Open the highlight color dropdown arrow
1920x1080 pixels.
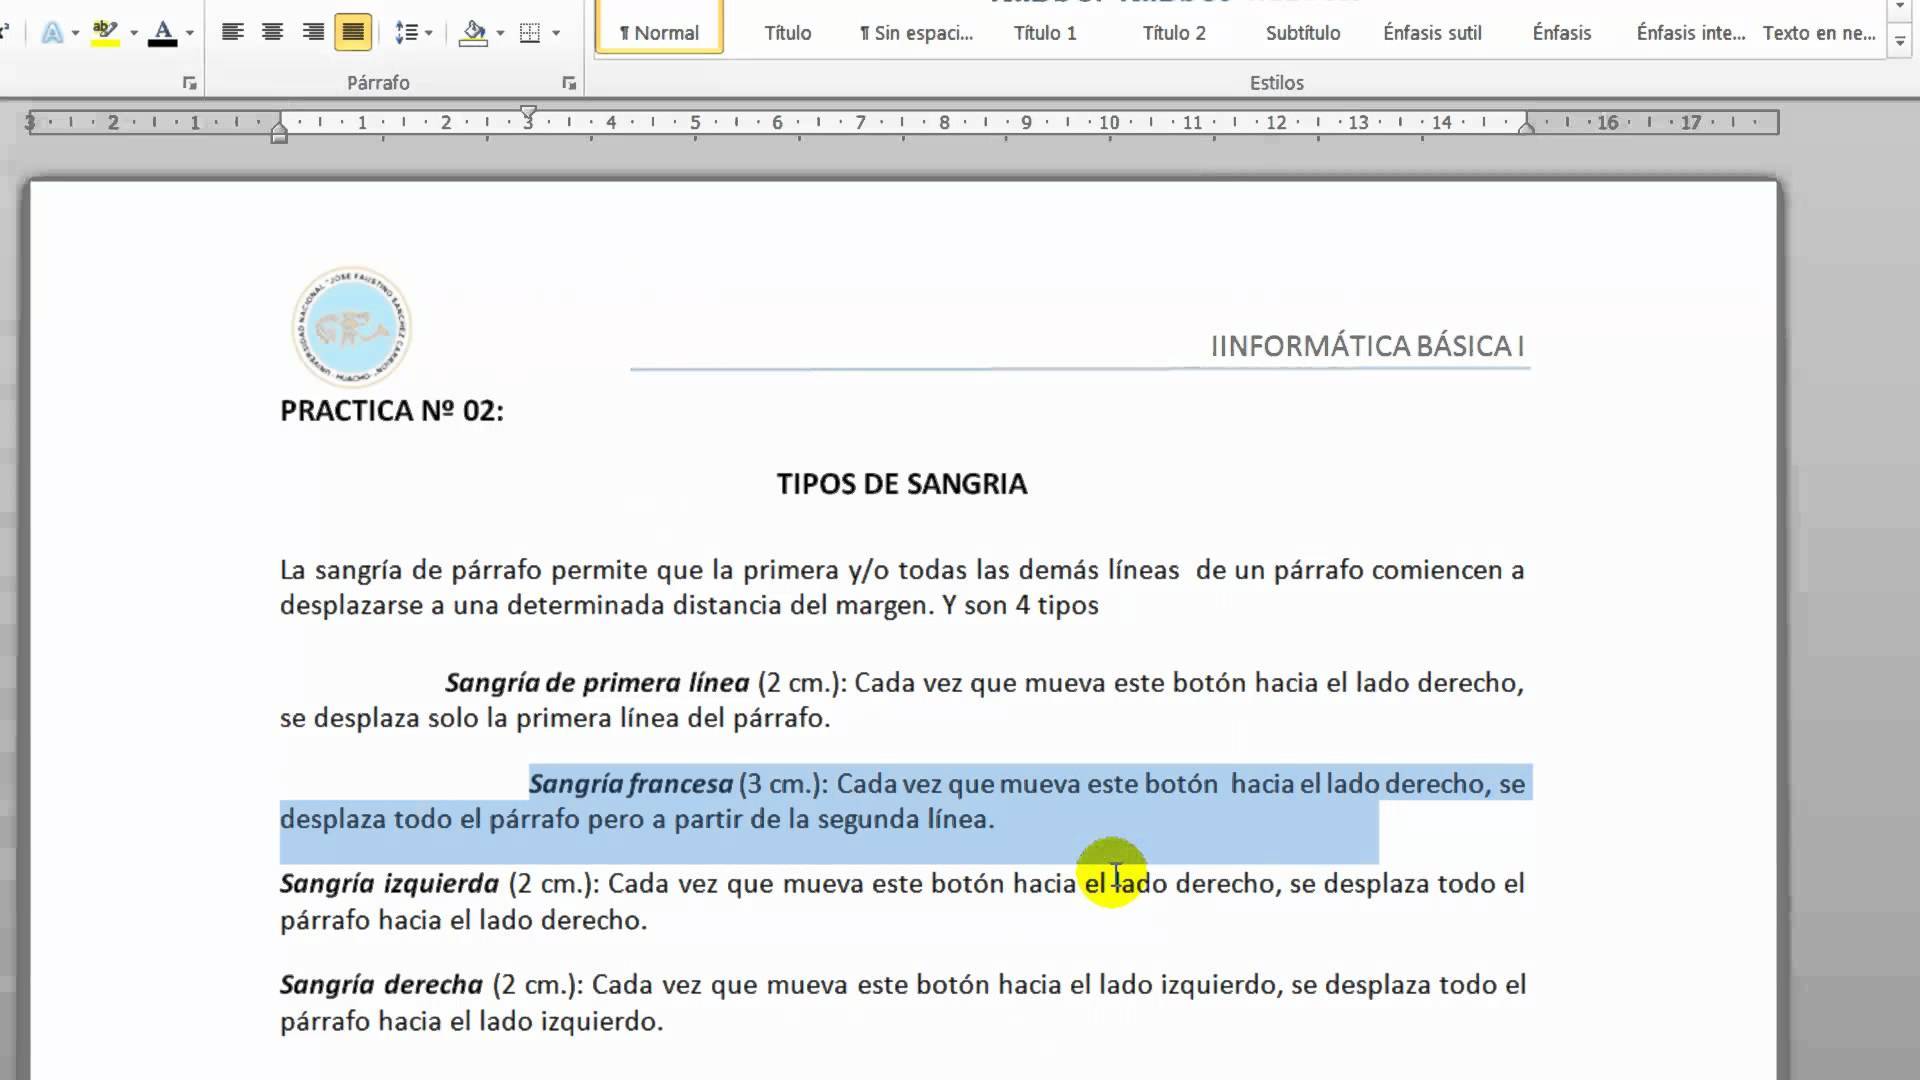[x=134, y=33]
